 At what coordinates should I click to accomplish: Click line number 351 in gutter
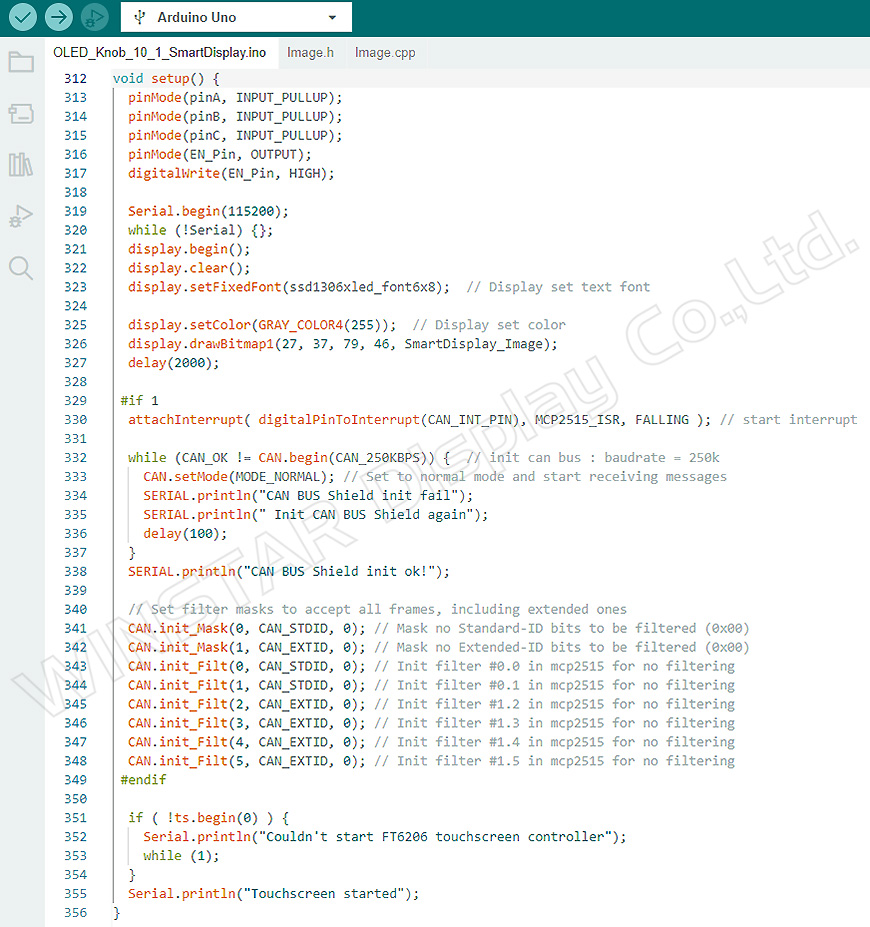75,818
